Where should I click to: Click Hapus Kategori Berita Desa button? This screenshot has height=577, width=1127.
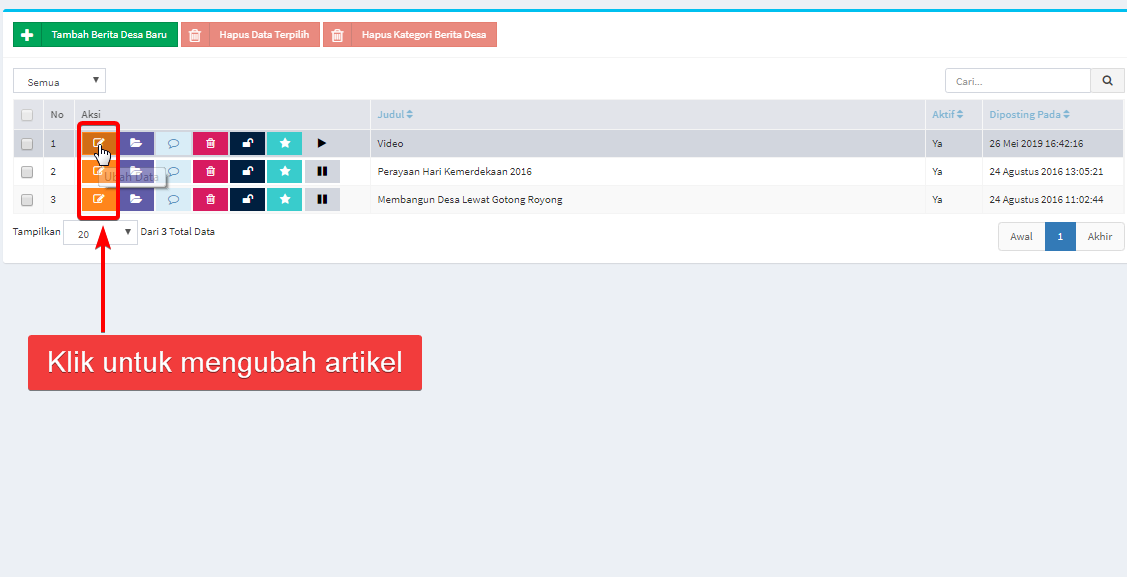click(x=410, y=34)
